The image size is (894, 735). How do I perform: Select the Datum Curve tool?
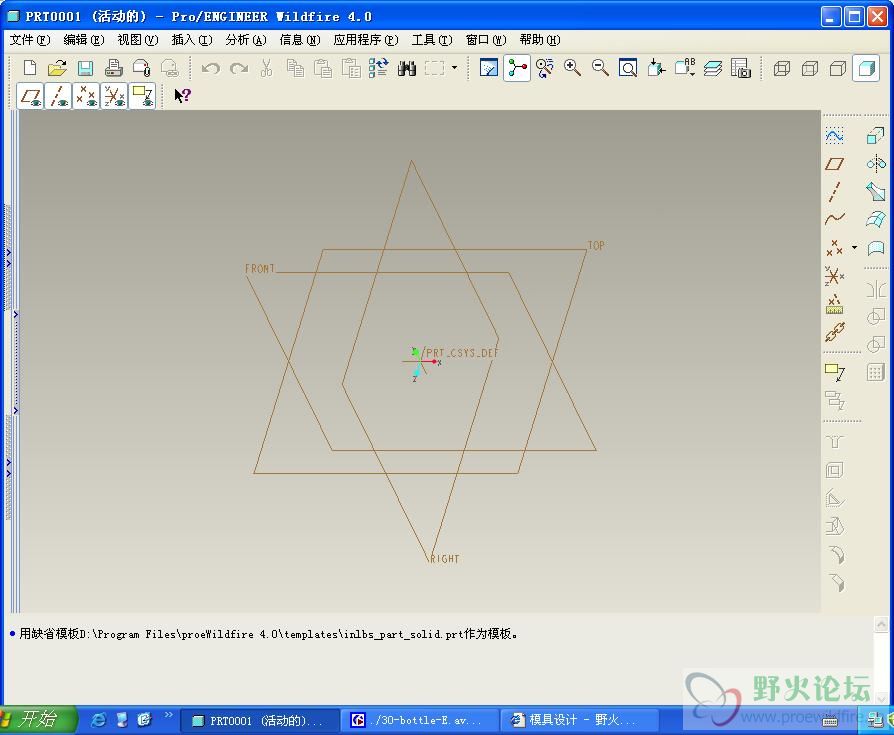coord(834,219)
